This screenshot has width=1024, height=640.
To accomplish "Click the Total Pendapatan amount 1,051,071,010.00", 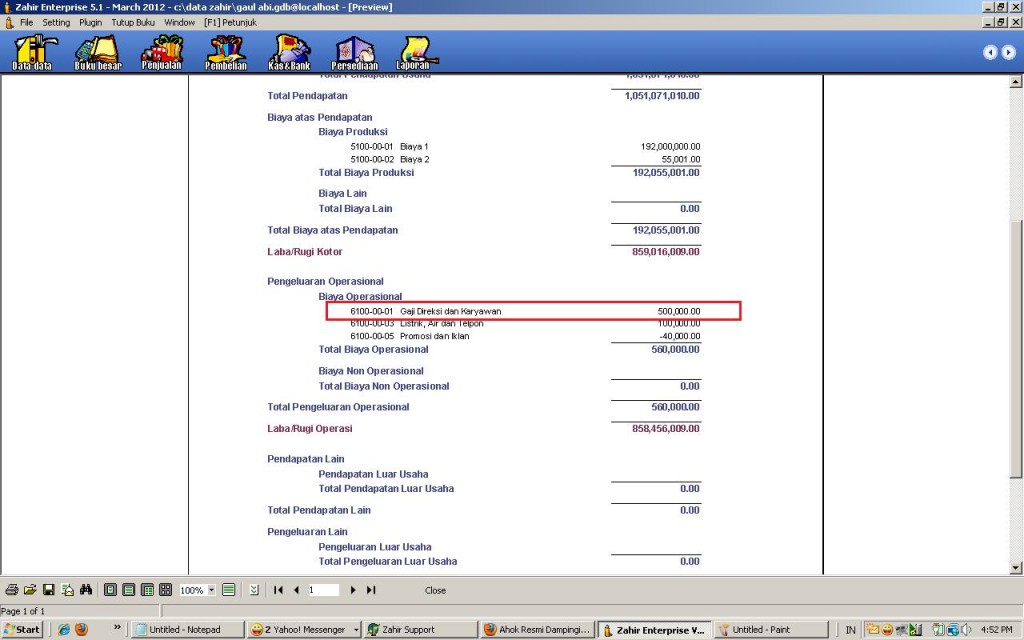I will [x=662, y=95].
